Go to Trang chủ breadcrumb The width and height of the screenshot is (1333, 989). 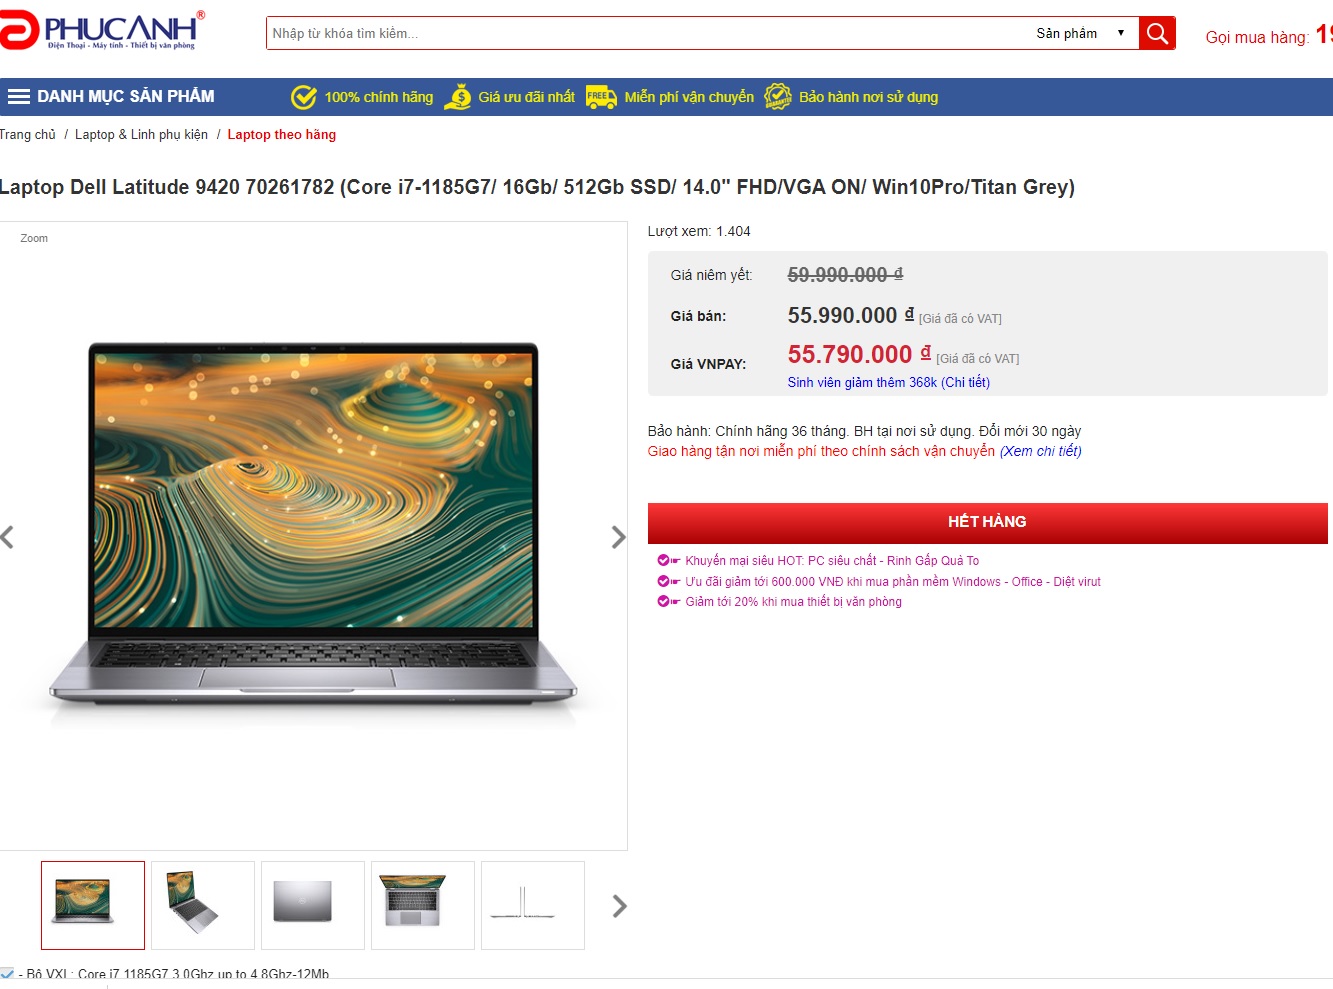28,134
